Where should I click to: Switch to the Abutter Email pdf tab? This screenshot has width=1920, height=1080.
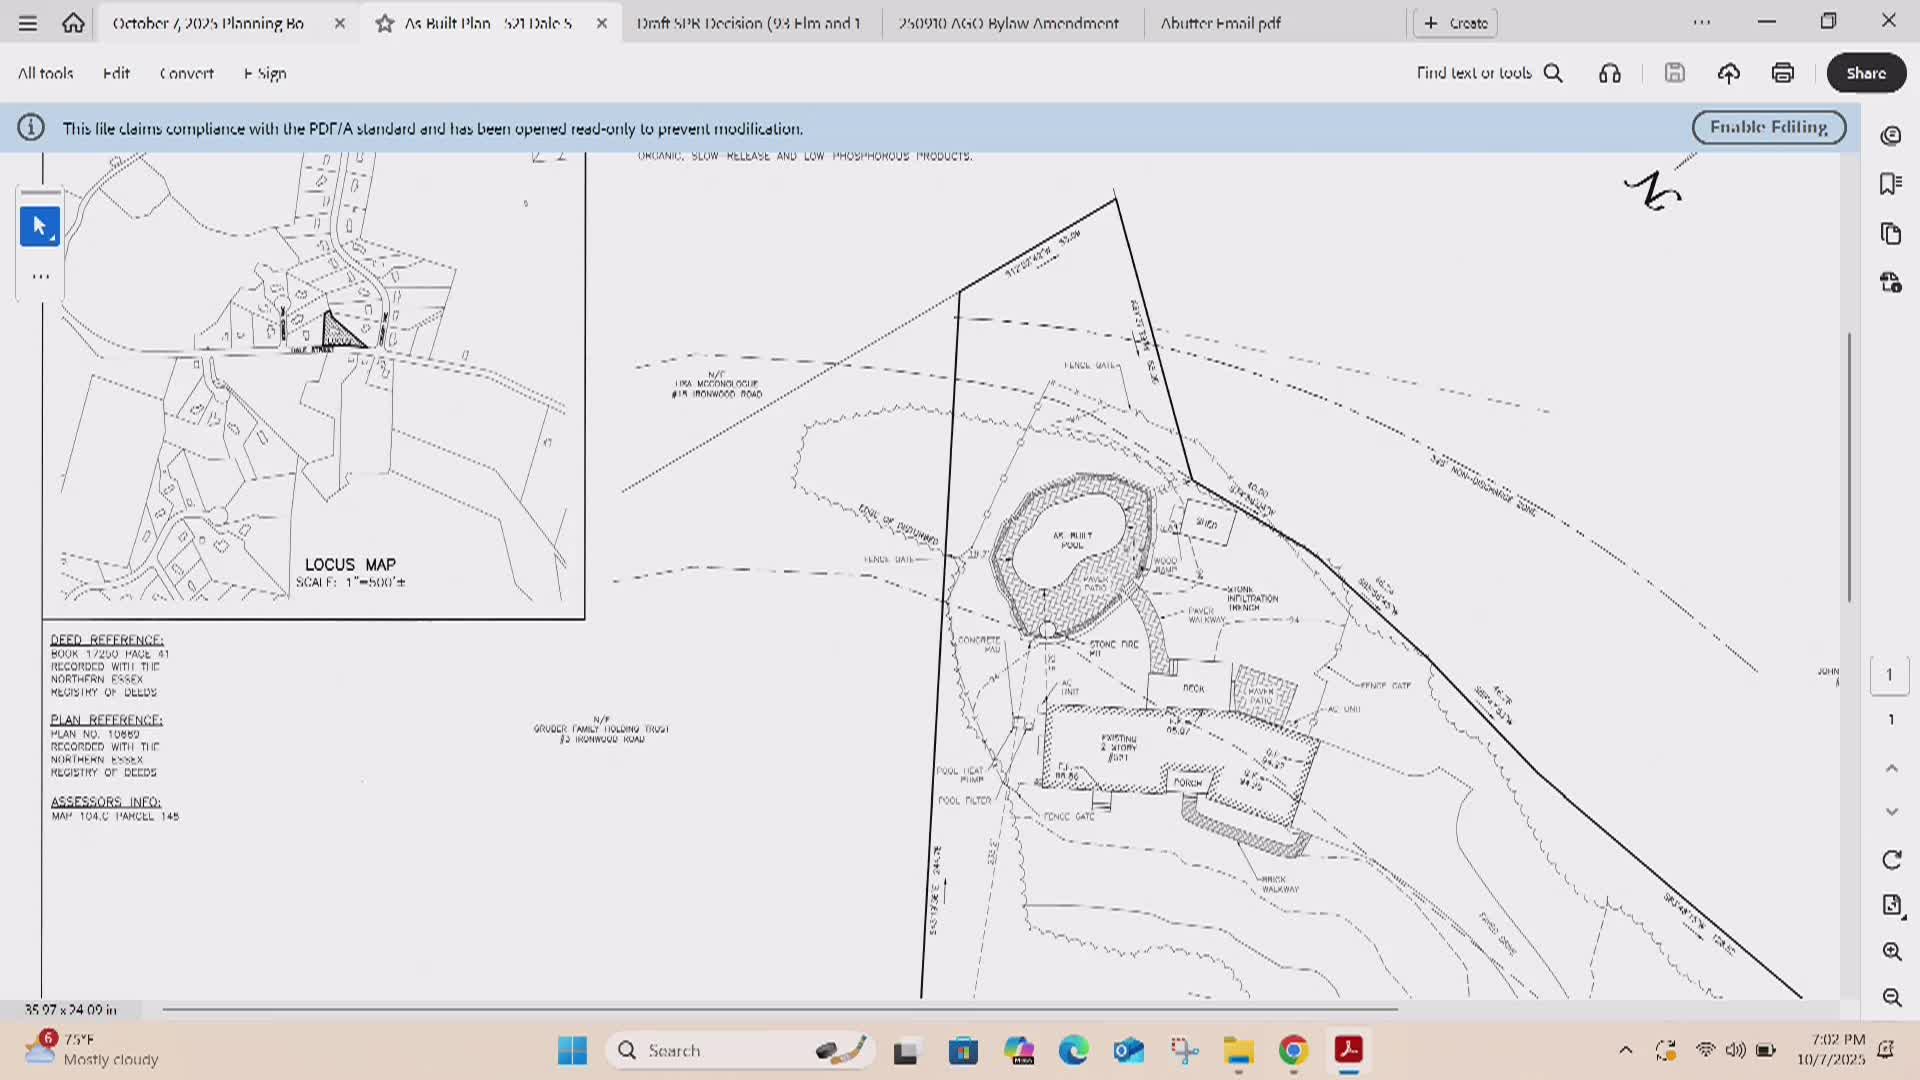[x=1220, y=23]
